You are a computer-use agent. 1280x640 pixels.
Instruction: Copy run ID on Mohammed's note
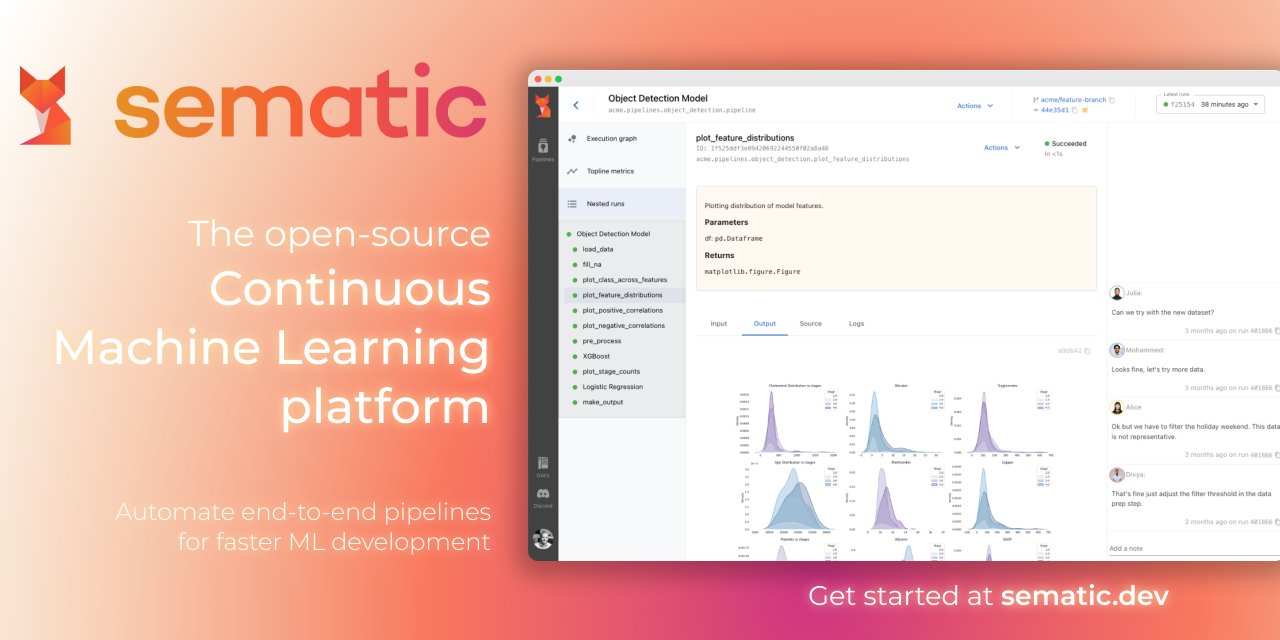point(1277,387)
